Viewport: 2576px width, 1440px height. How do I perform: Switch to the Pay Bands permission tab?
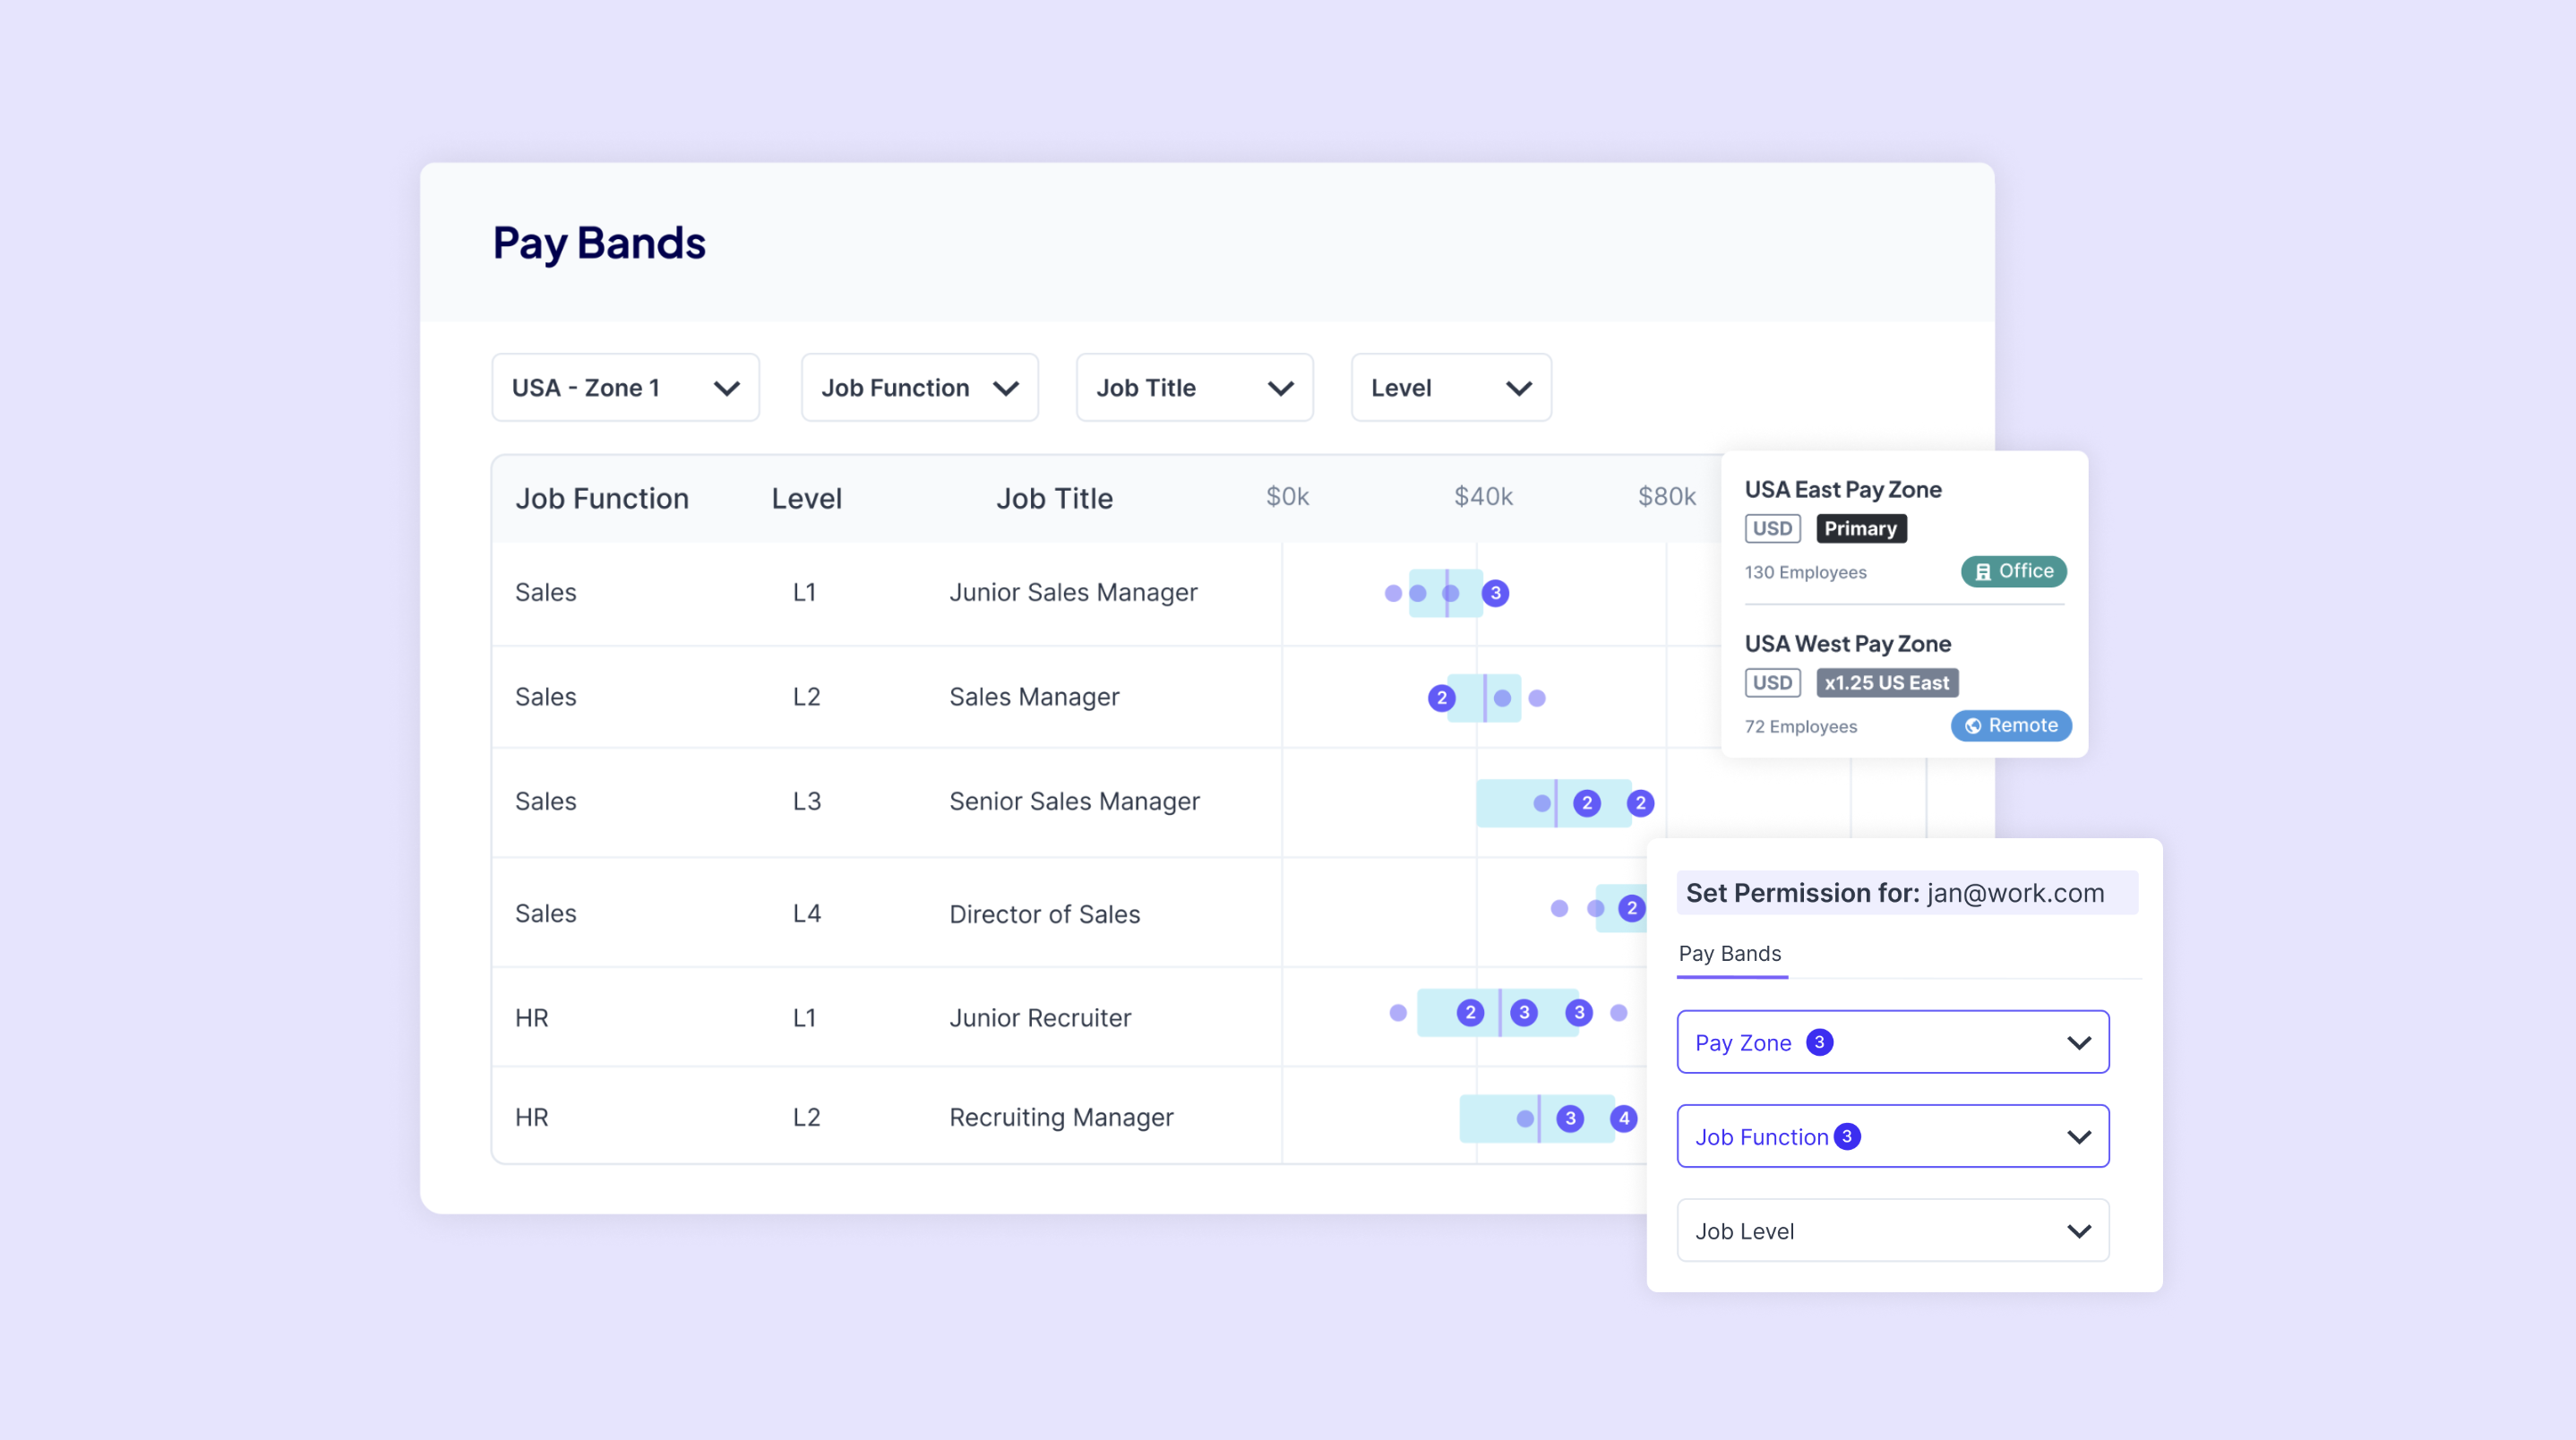click(1730, 954)
